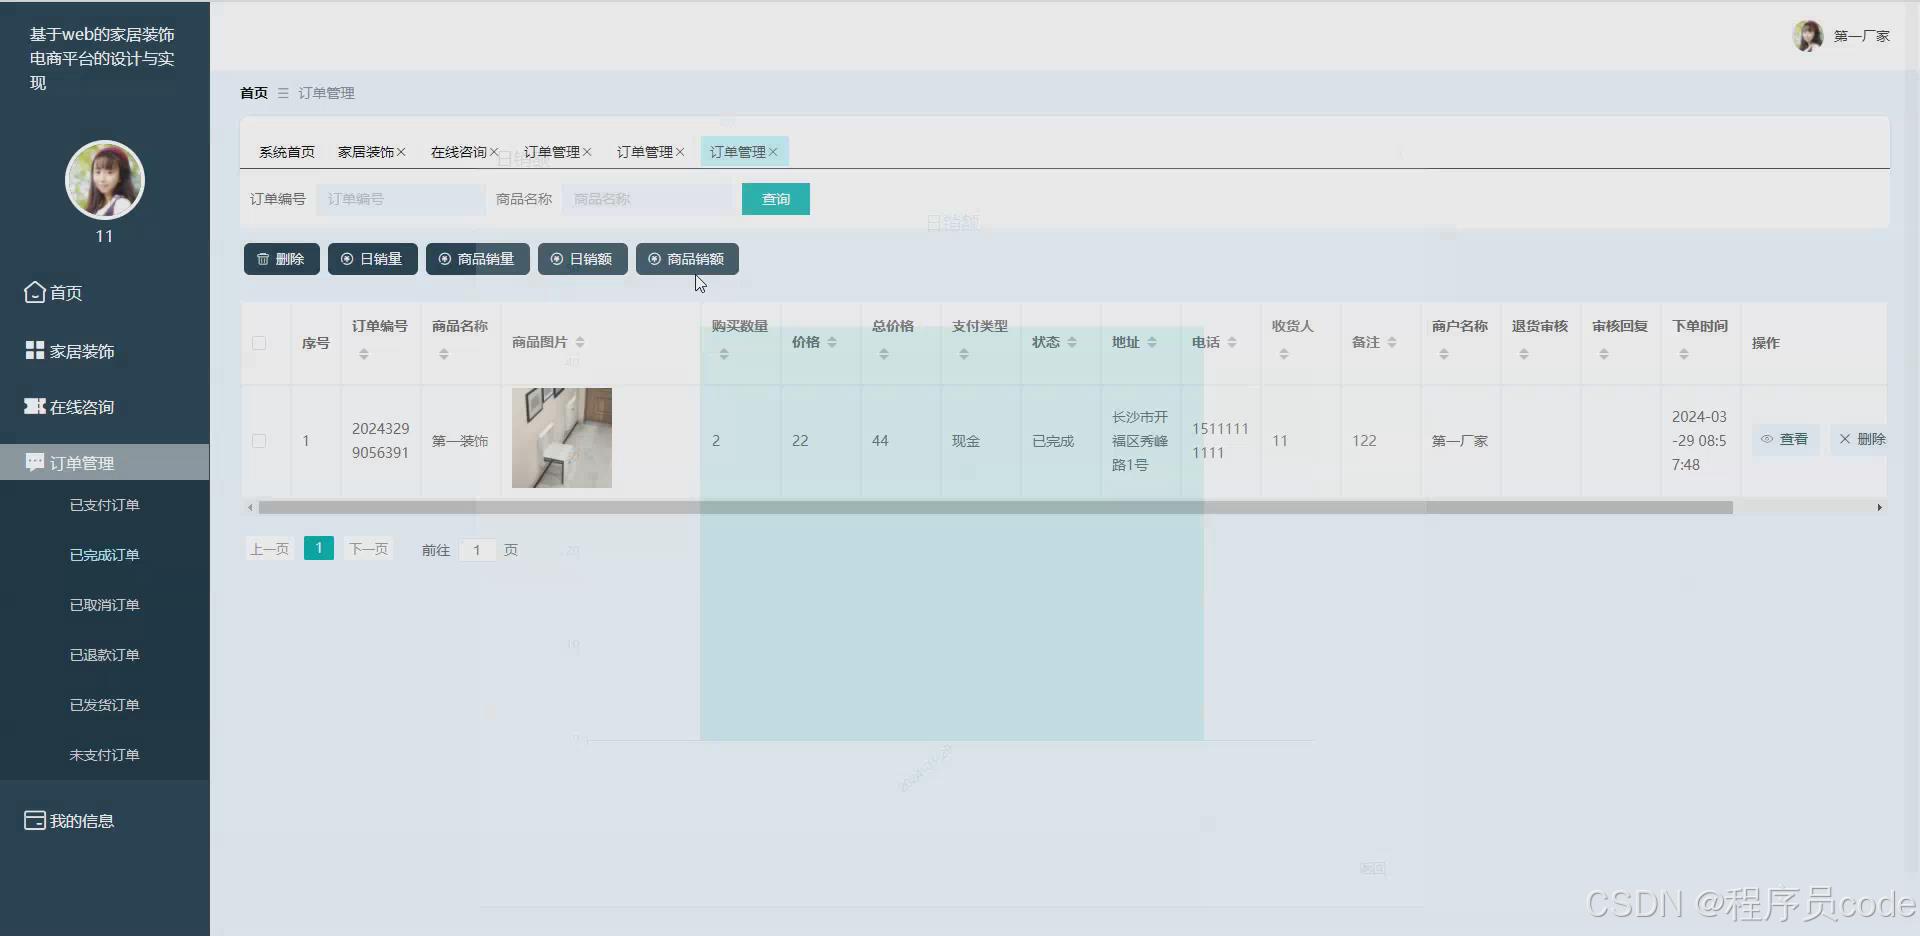
Task: Sort by 总价格 column arrows
Action: pyautogui.click(x=884, y=354)
